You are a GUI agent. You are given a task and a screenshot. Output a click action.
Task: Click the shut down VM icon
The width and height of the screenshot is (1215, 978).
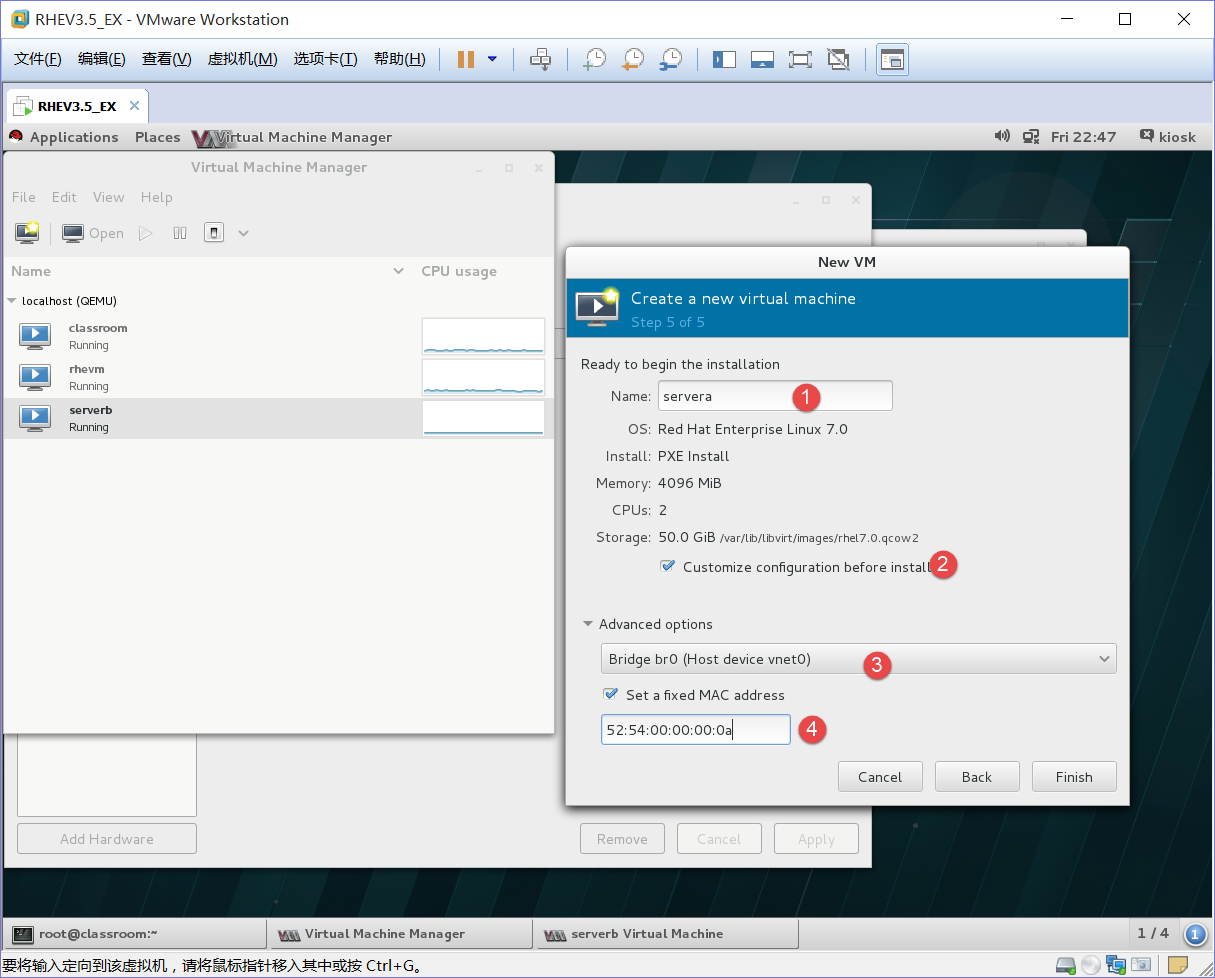click(x=213, y=233)
